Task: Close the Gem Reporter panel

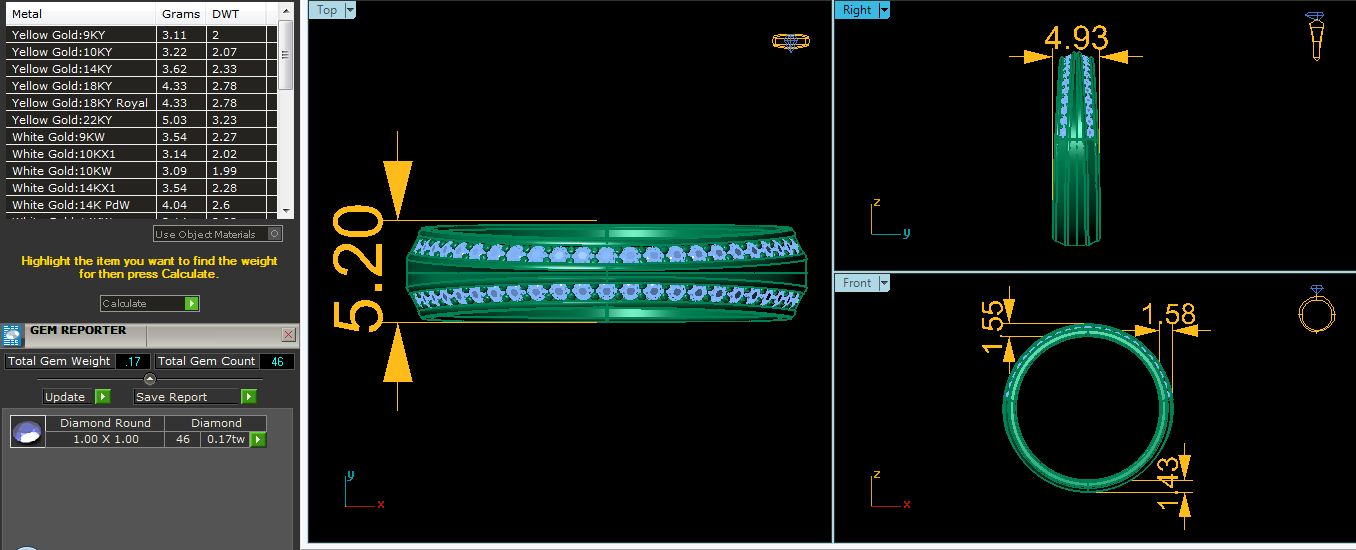Action: [289, 335]
